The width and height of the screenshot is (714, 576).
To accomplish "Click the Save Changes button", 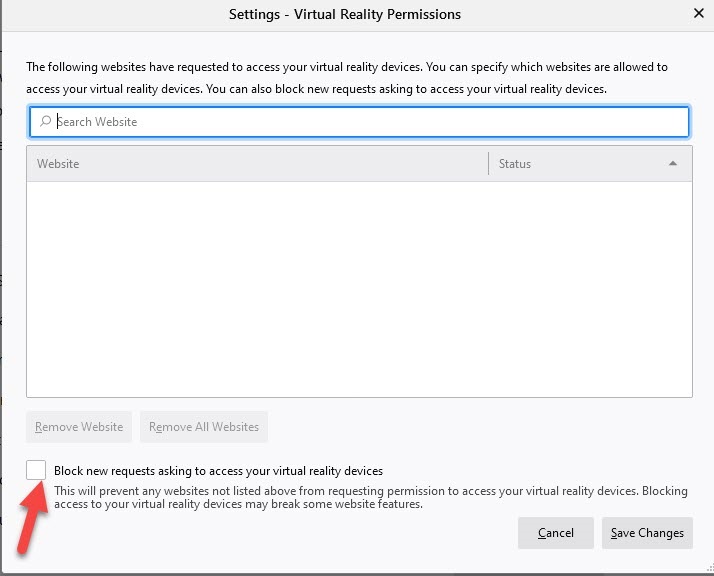I will click(x=647, y=533).
